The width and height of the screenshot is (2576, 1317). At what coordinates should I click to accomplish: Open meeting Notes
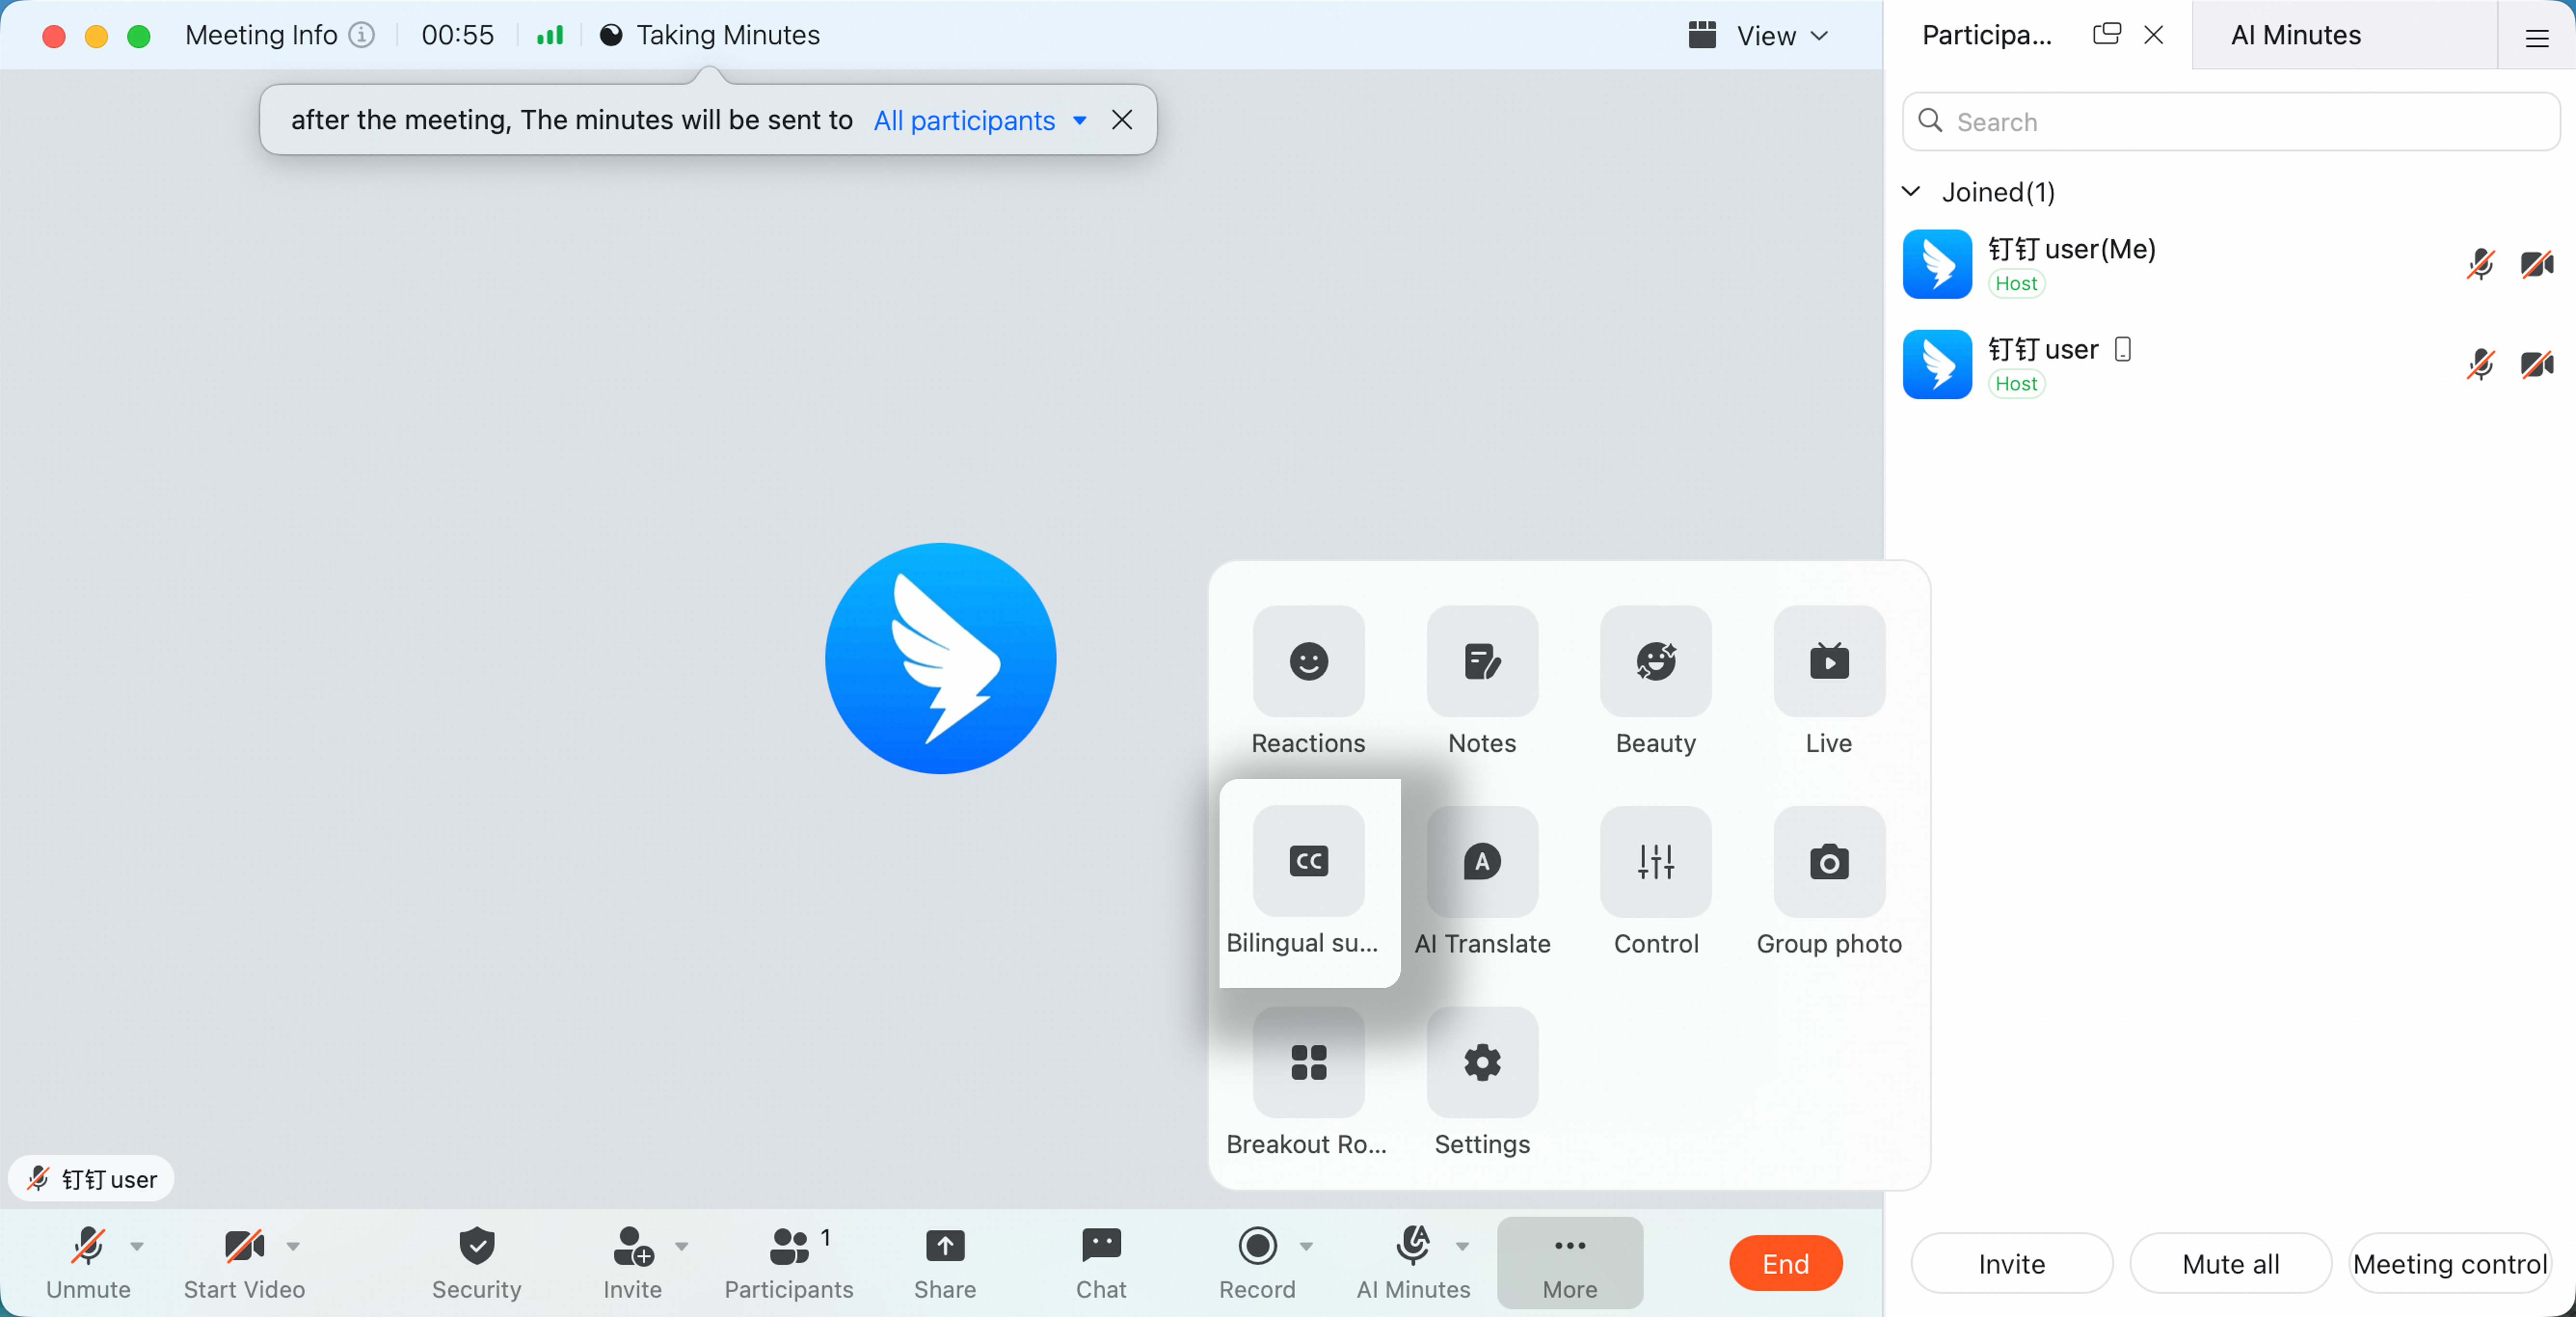point(1482,661)
